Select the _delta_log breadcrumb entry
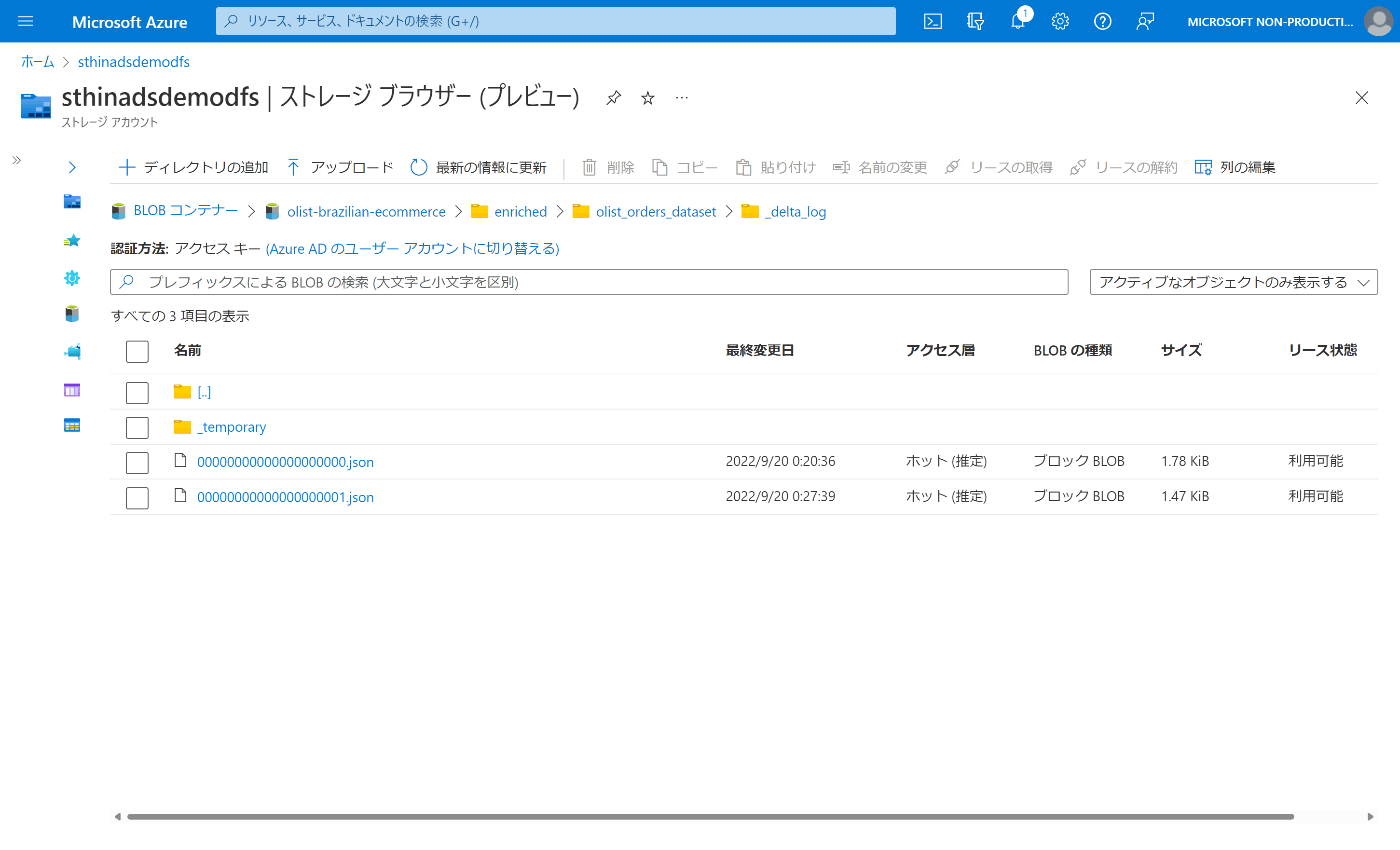This screenshot has height=850, width=1400. click(795, 211)
